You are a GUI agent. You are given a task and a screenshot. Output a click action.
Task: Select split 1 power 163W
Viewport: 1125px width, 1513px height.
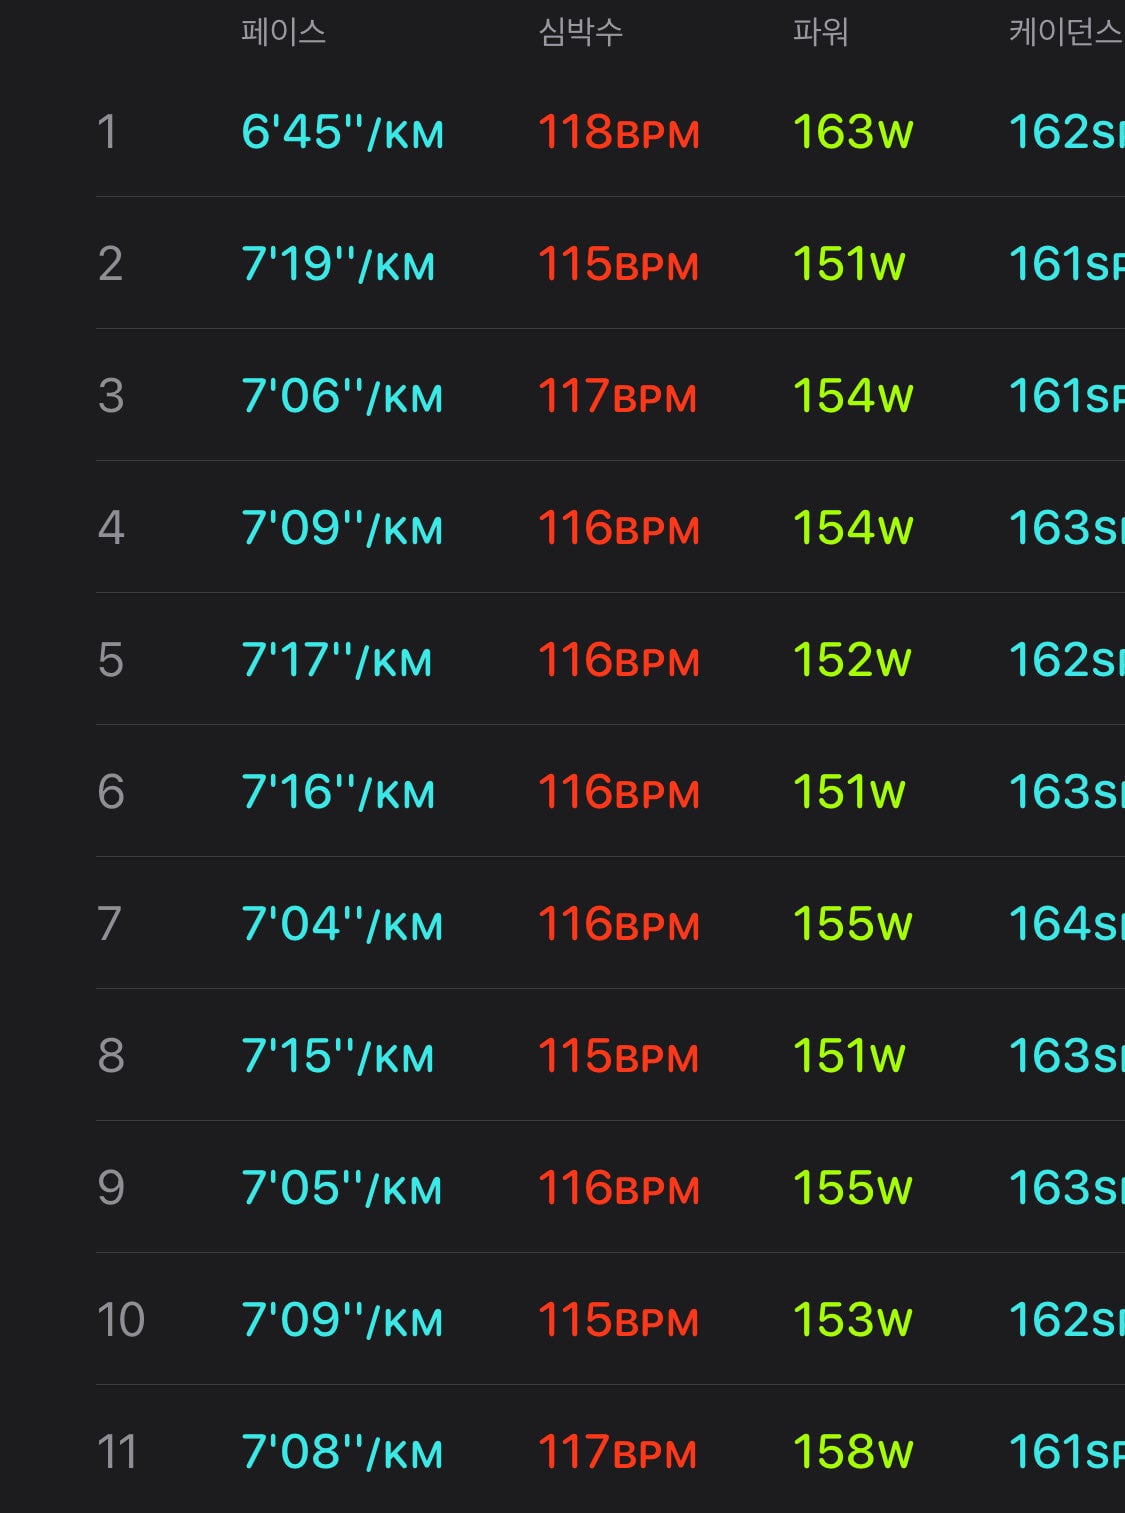[853, 132]
